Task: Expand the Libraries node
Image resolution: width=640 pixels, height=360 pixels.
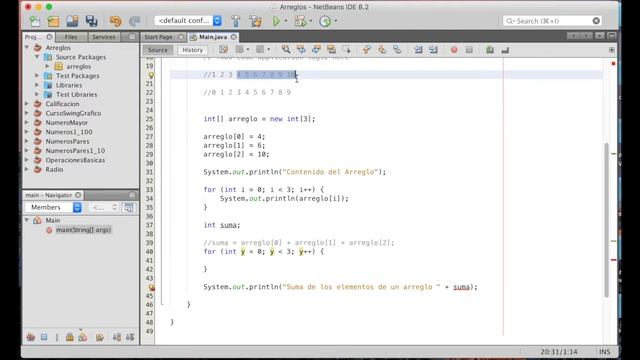Action: click(37, 85)
